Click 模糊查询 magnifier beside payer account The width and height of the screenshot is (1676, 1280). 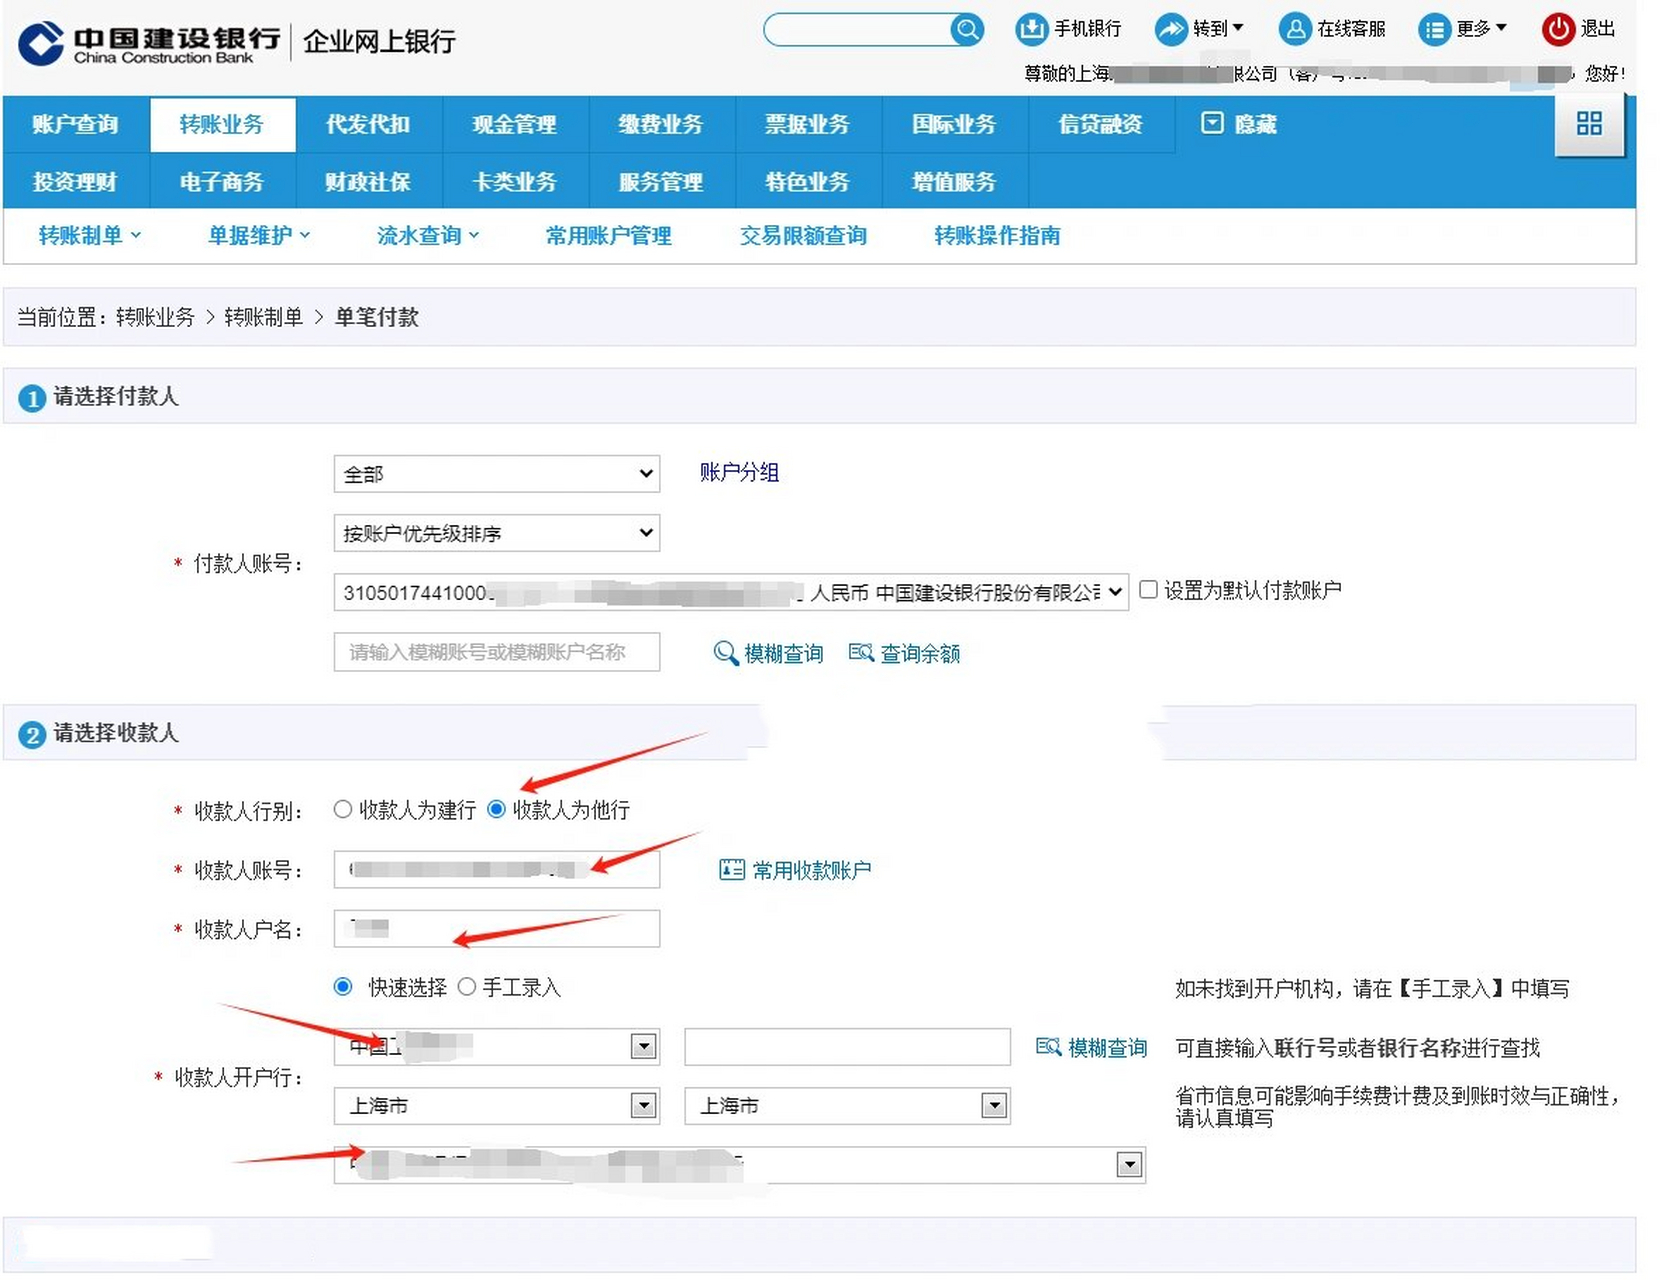[x=725, y=653]
